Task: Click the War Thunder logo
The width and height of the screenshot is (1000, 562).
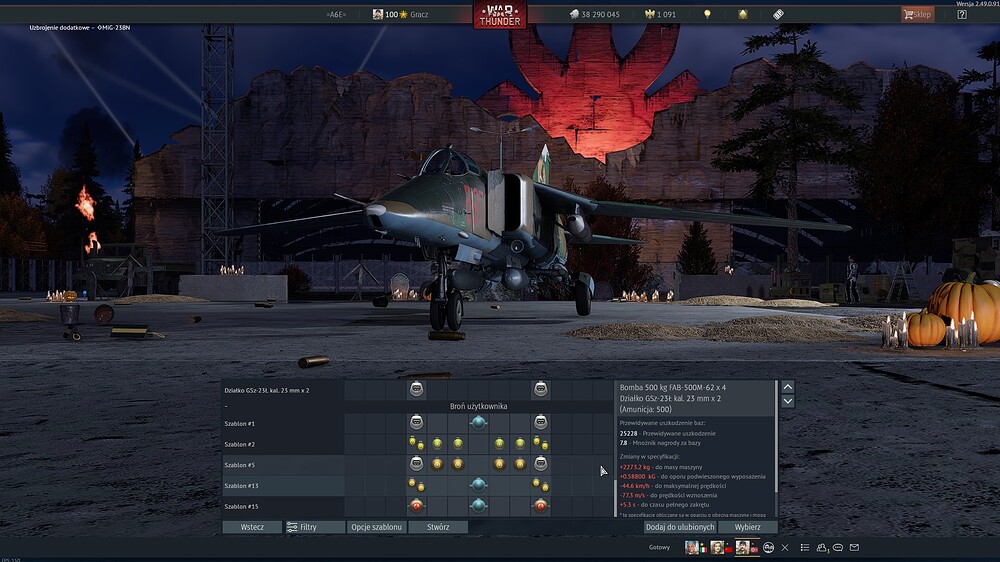Action: tap(500, 15)
